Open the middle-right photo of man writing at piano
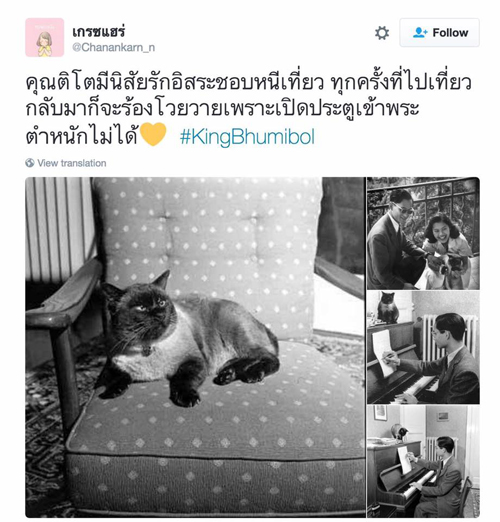 point(423,347)
